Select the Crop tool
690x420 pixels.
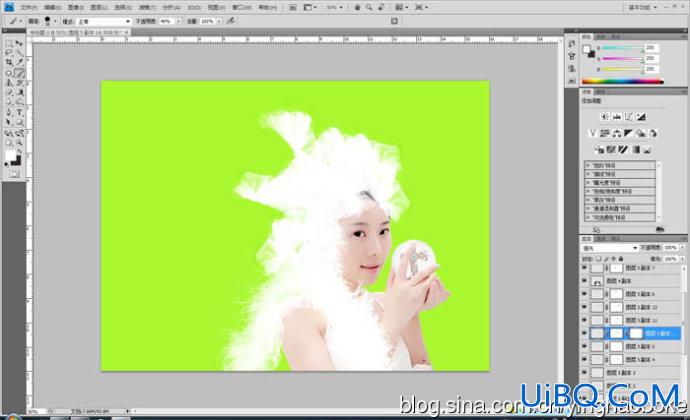[x=8, y=63]
